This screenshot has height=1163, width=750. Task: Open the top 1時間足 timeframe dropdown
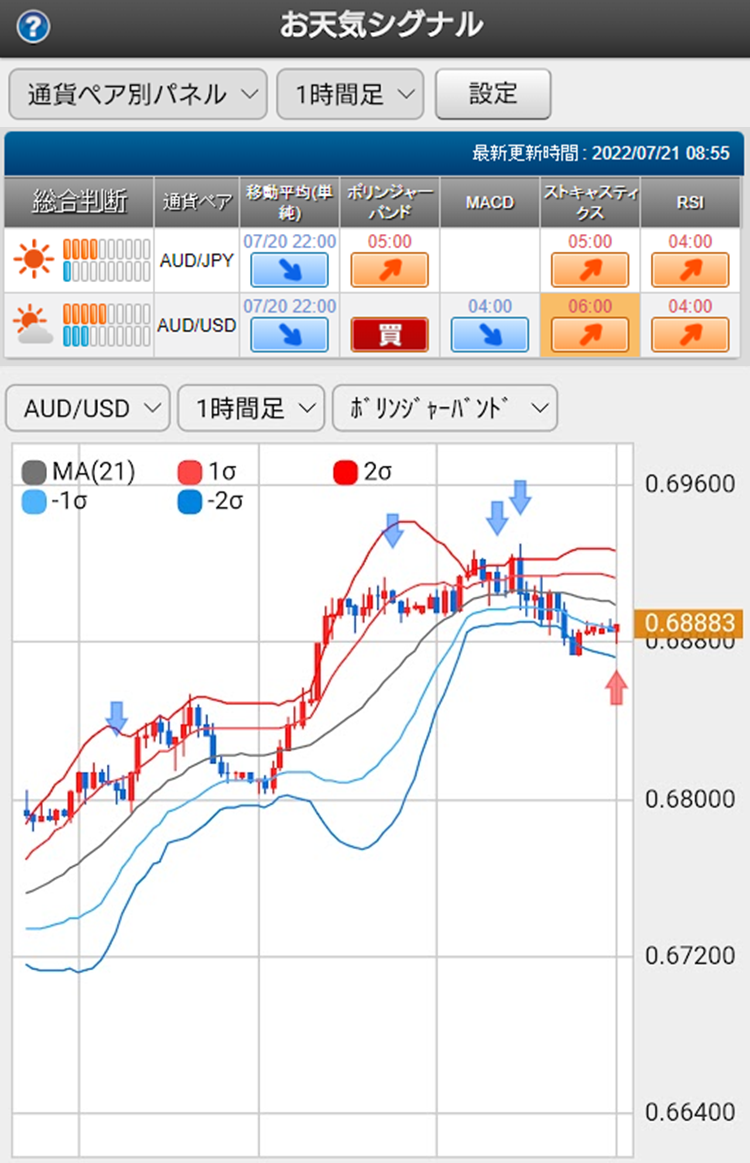pyautogui.click(x=350, y=94)
